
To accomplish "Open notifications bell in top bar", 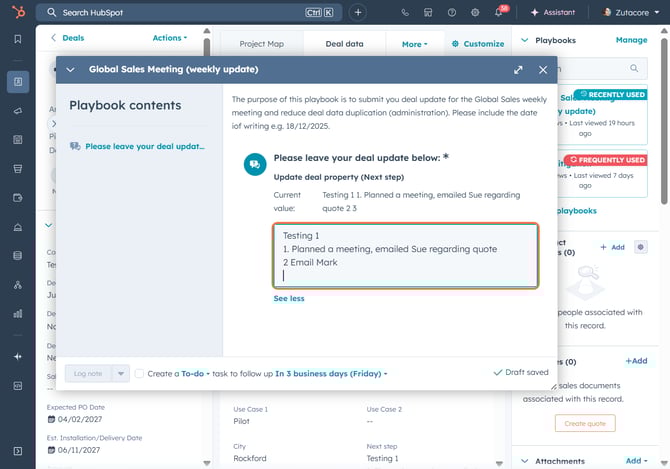I will coord(498,13).
